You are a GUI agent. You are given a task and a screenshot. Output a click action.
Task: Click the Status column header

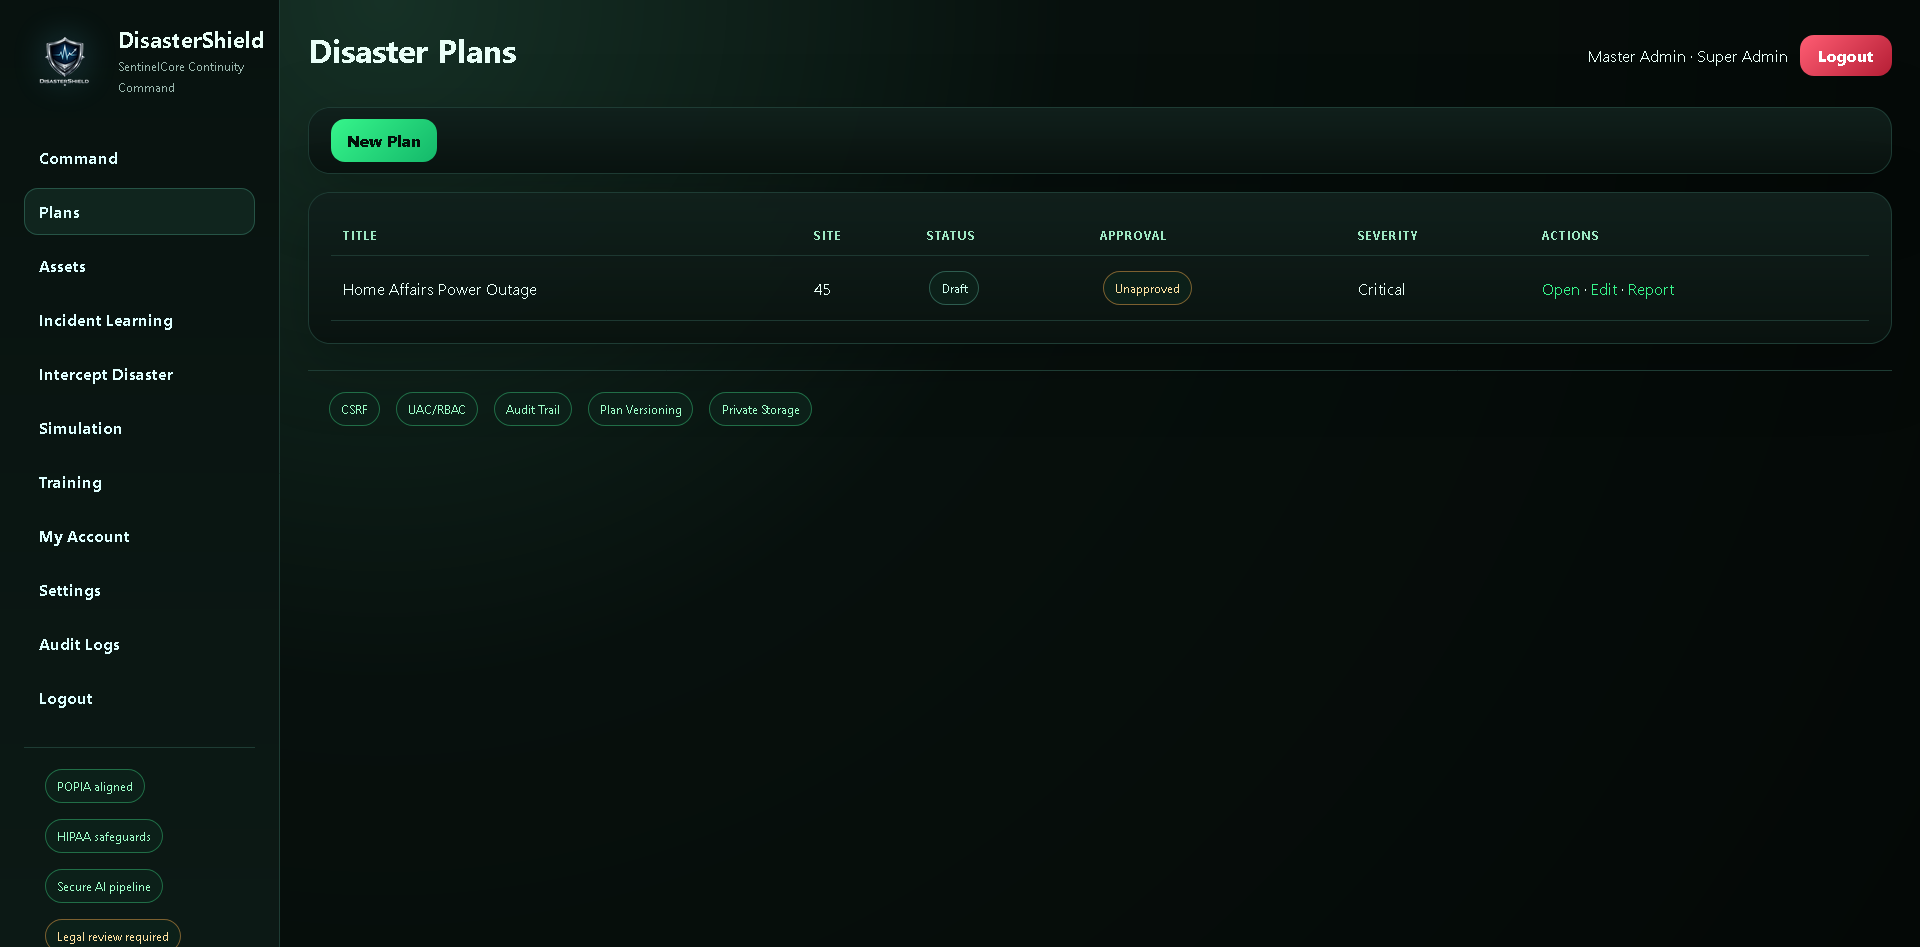(950, 236)
